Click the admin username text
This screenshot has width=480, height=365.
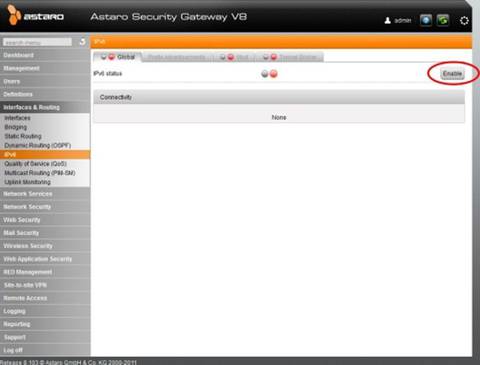click(x=403, y=21)
